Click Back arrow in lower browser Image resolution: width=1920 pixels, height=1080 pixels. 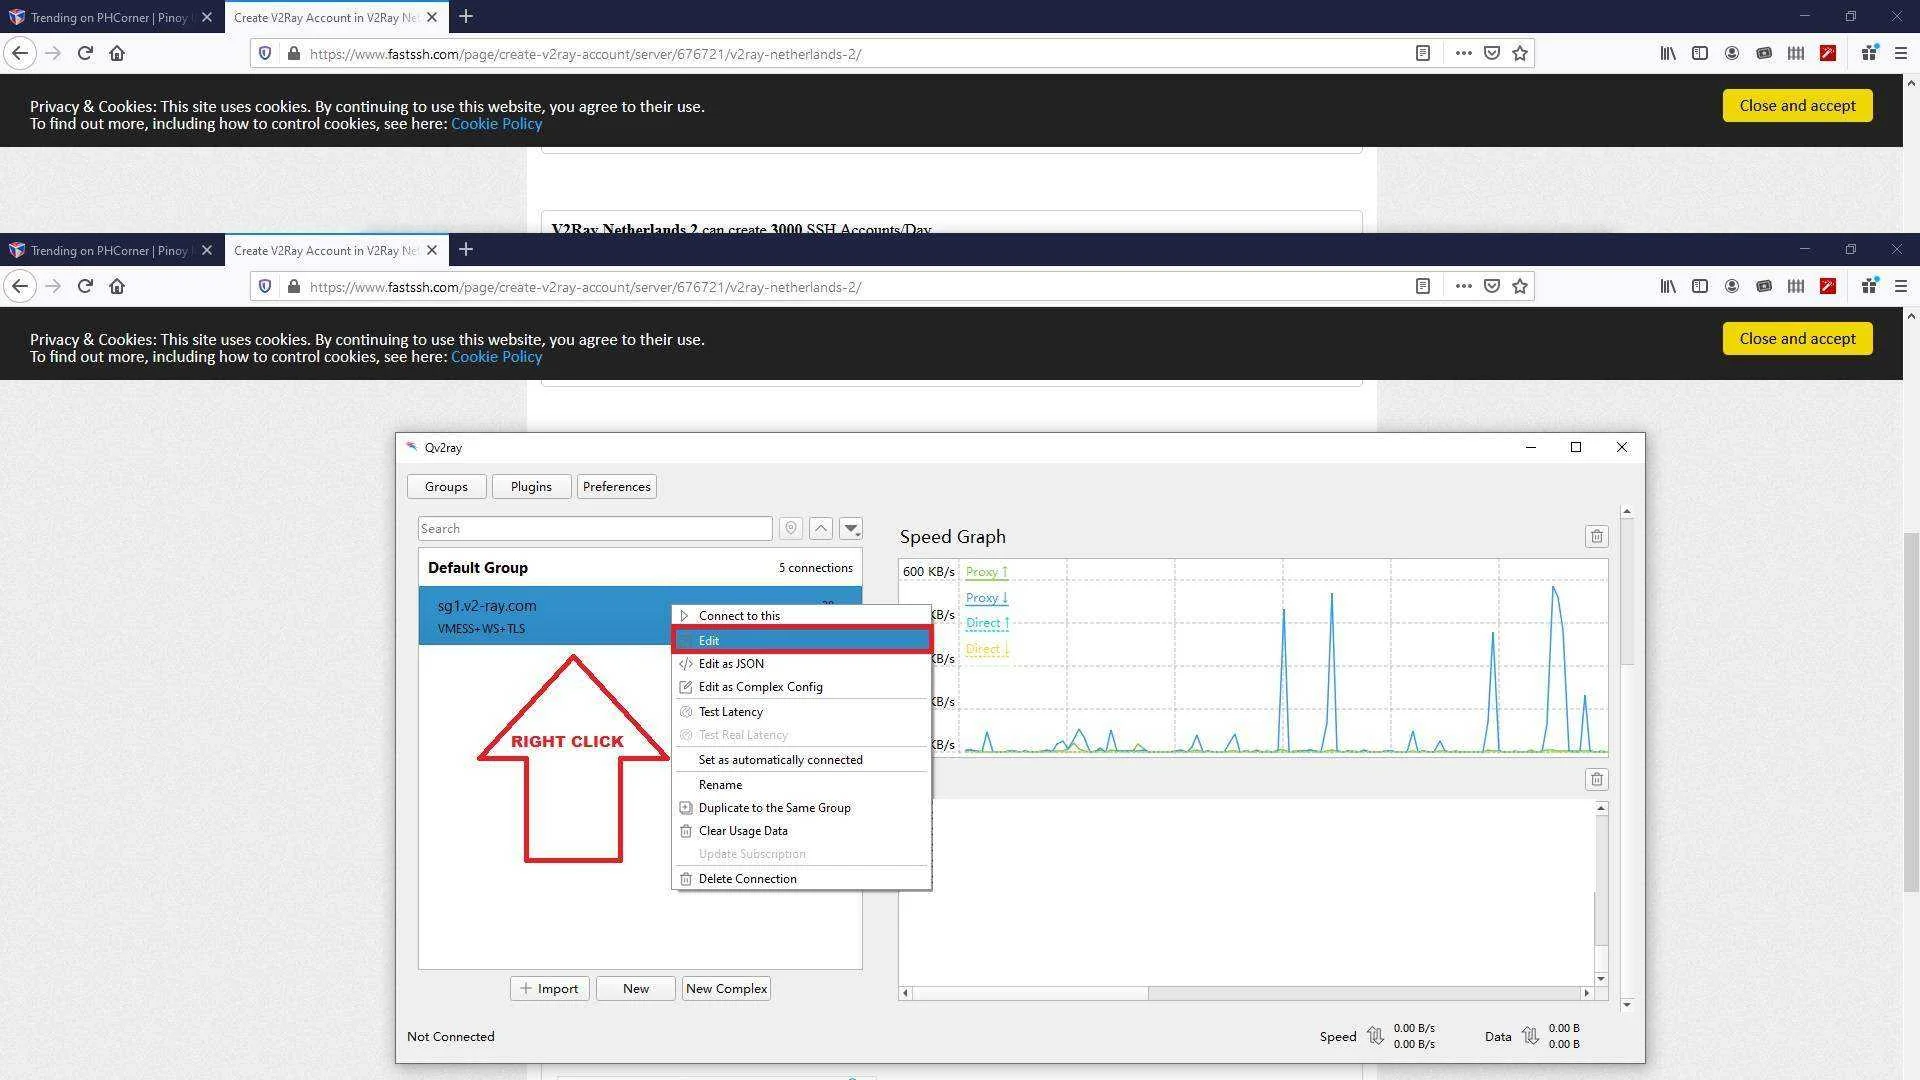(20, 287)
